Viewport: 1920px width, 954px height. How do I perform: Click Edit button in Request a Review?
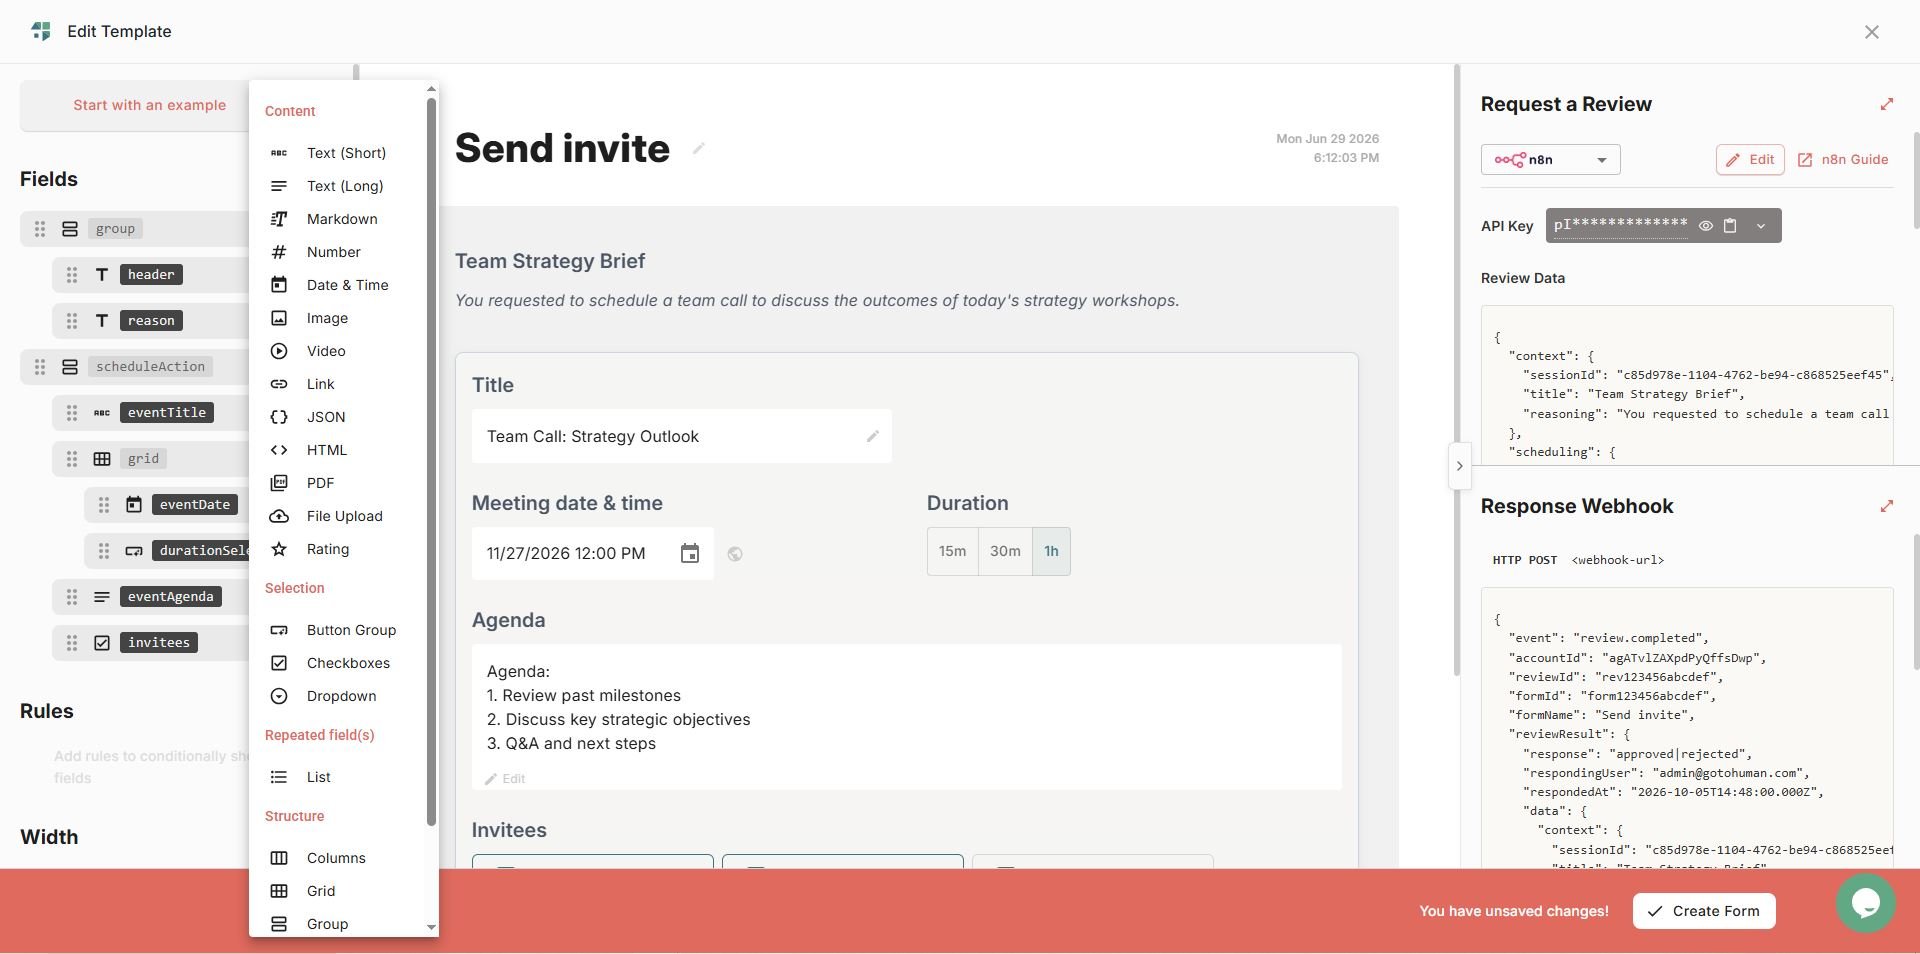pos(1750,160)
